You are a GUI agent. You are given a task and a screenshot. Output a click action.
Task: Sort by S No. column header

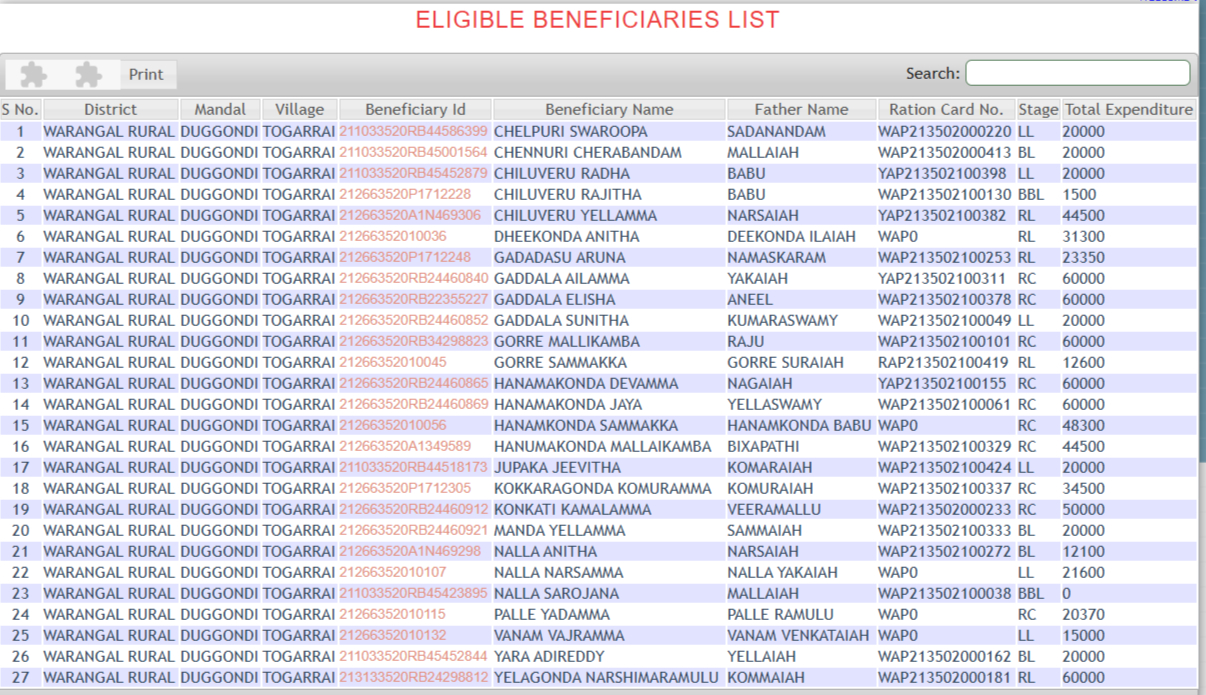tap(20, 109)
